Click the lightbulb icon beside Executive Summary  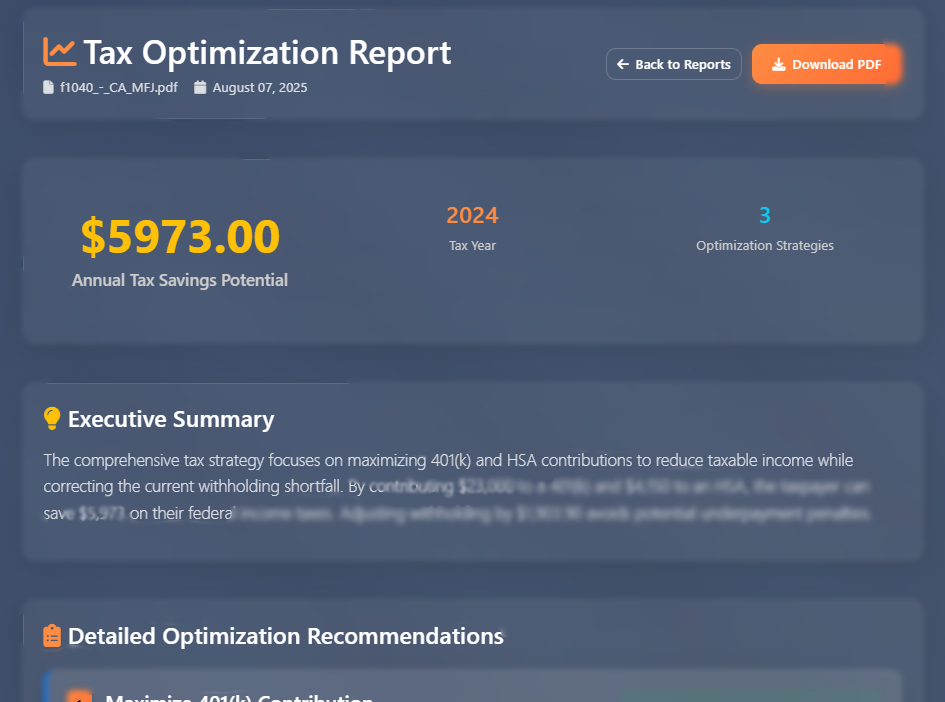(52, 419)
